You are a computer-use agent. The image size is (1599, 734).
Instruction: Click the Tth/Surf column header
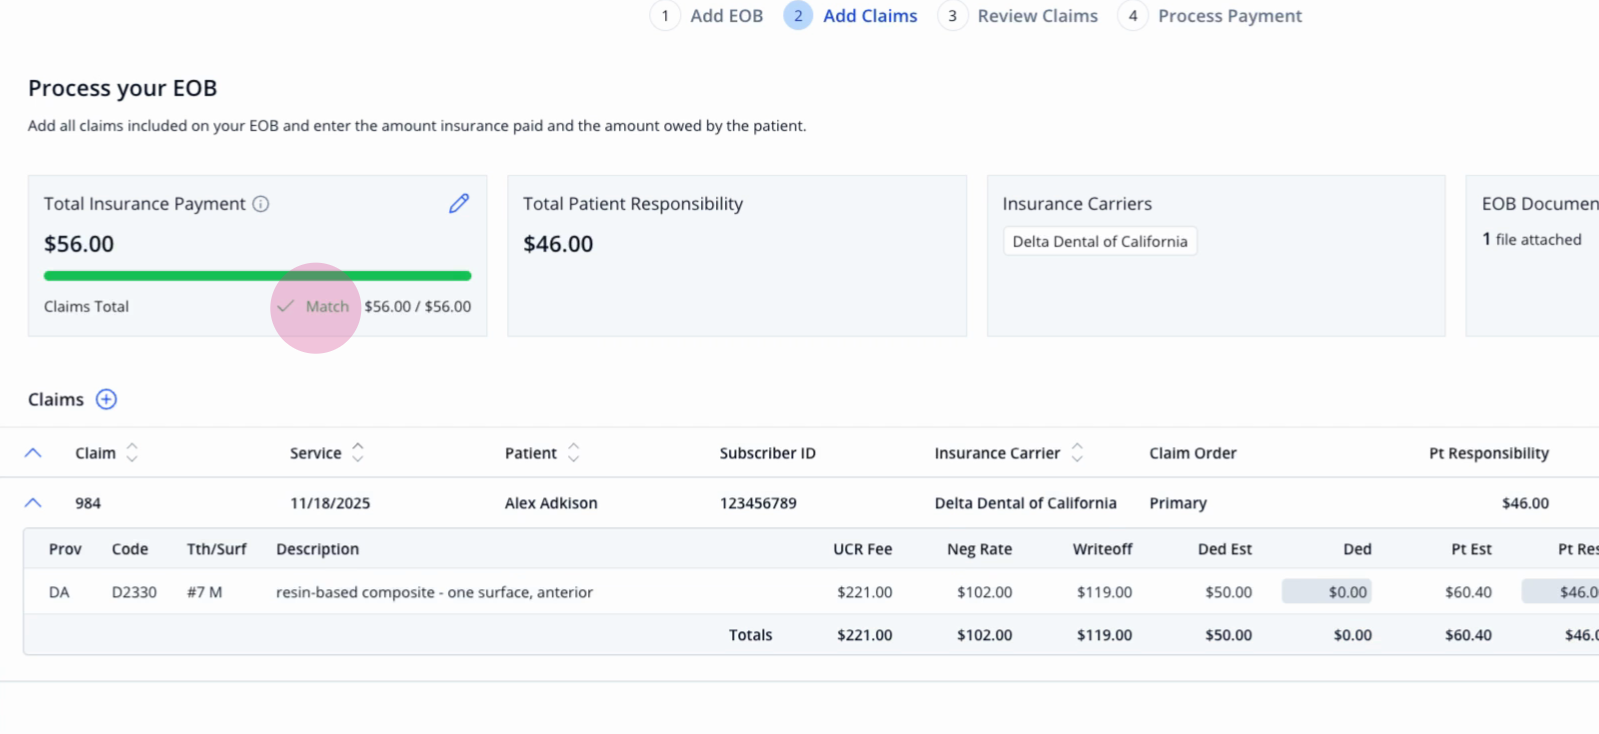216,549
